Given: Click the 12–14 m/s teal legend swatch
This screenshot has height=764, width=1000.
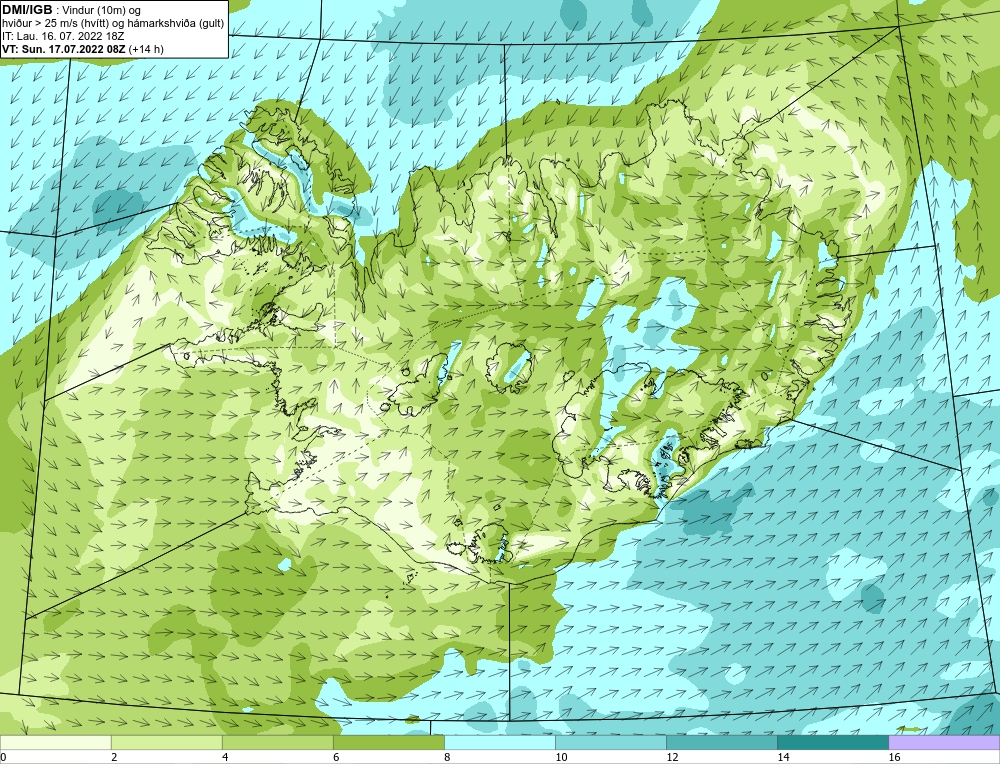Looking at the screenshot, I should (x=721, y=742).
